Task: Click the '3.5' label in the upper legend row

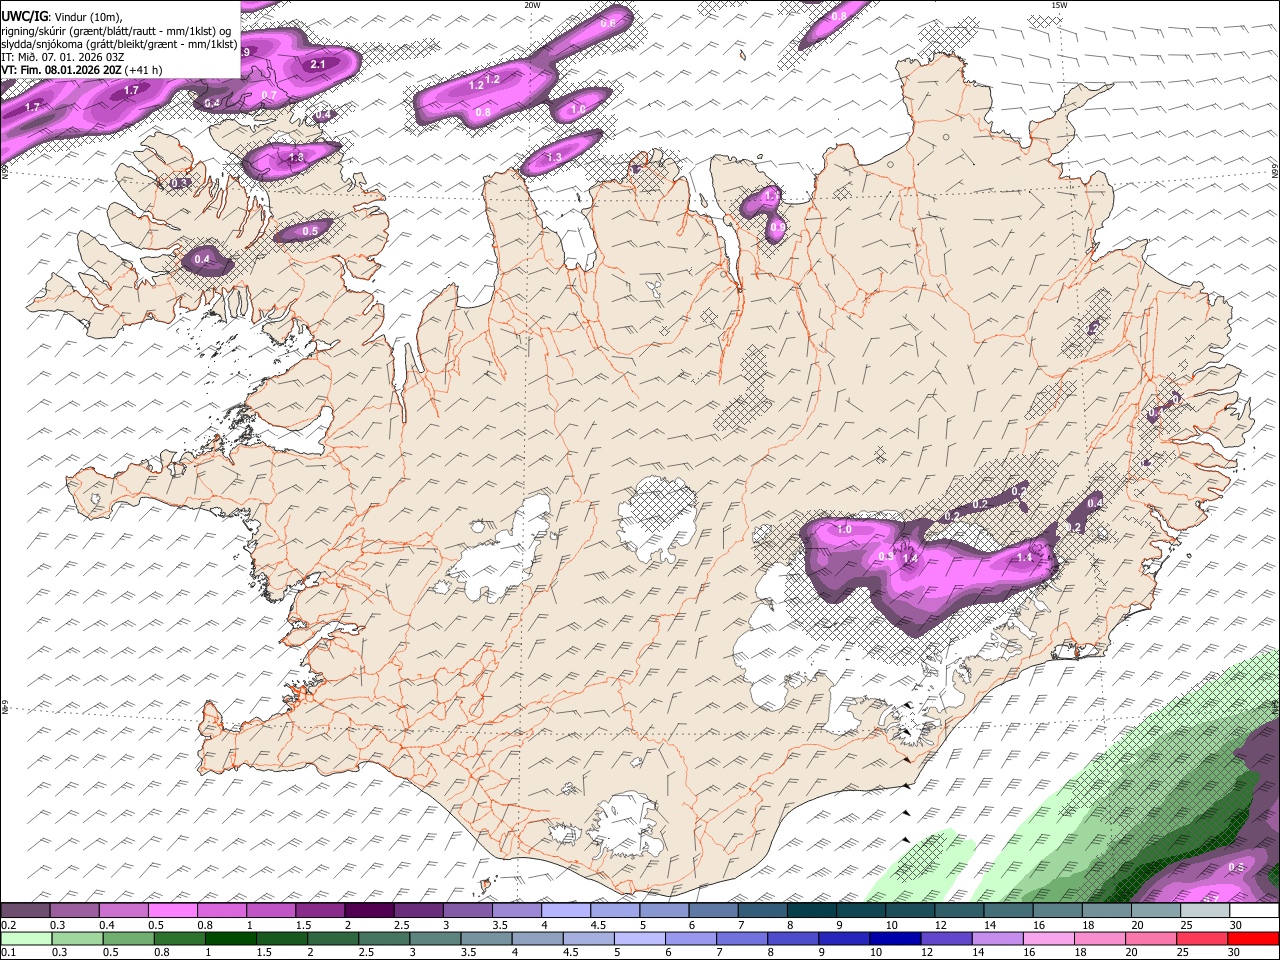Action: (500, 925)
